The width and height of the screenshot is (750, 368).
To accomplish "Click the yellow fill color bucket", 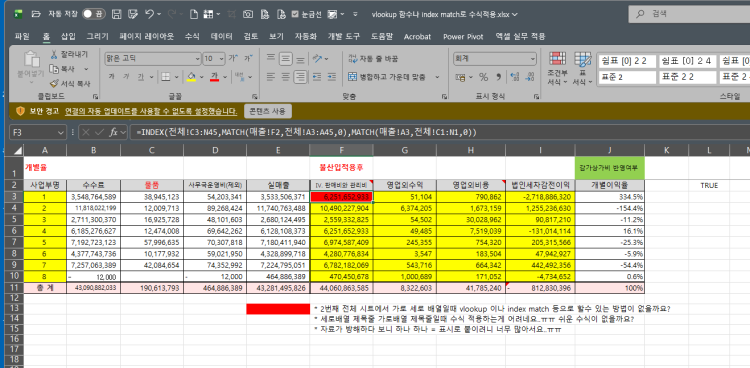I will (191, 77).
